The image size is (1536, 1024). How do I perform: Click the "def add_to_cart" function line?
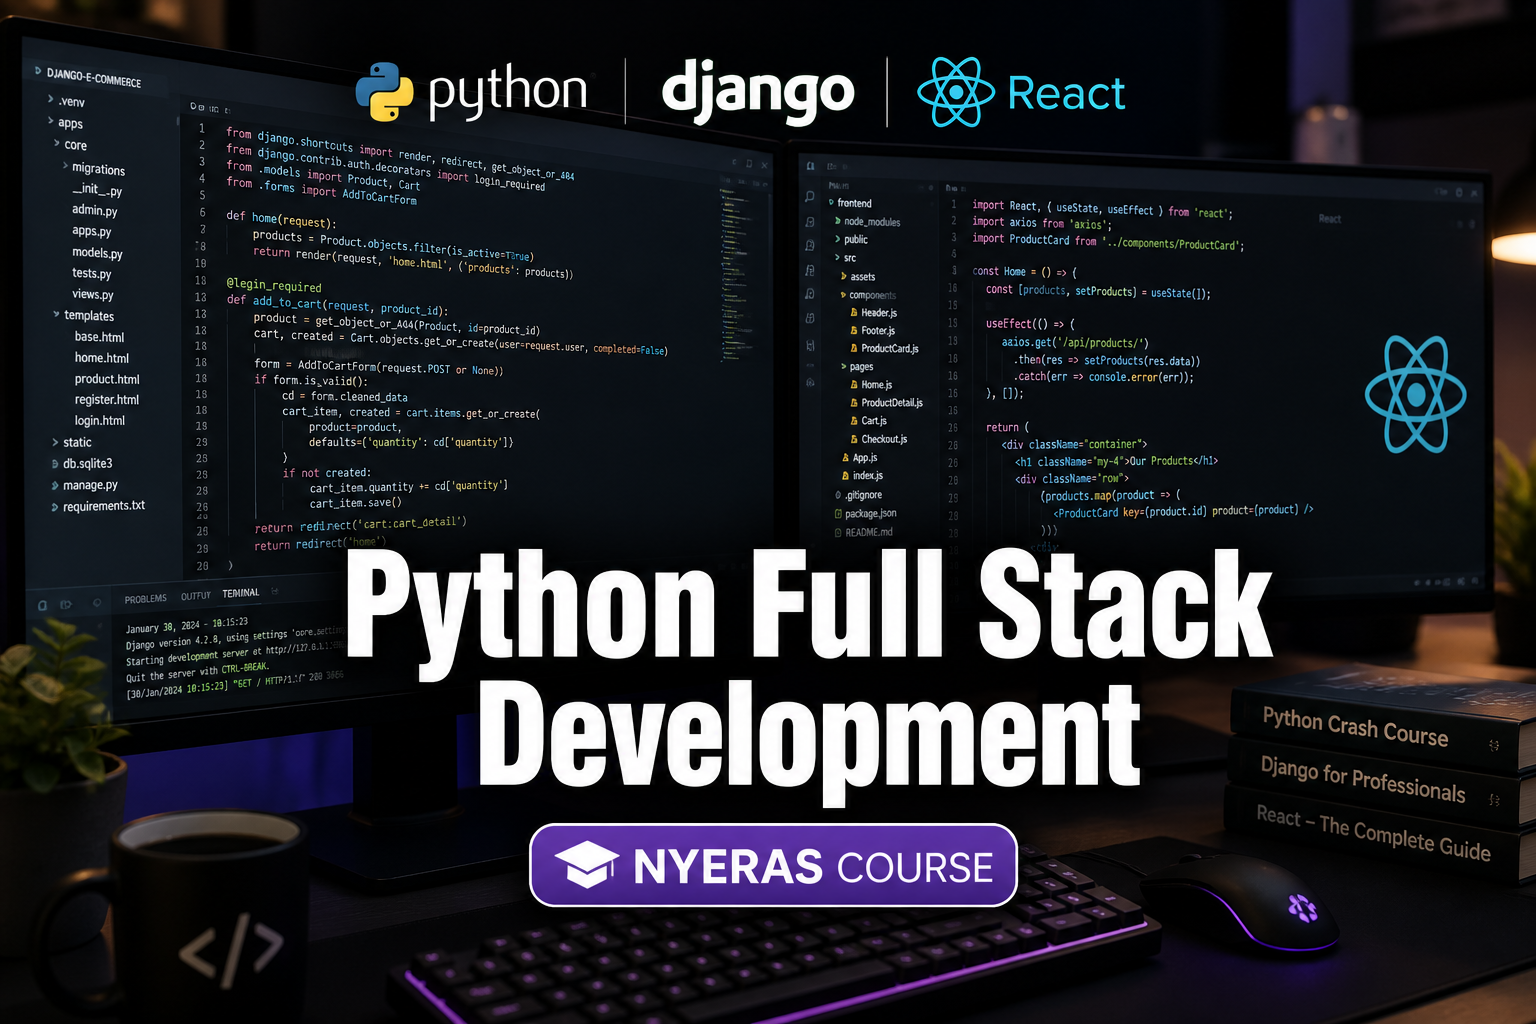pos(337,304)
